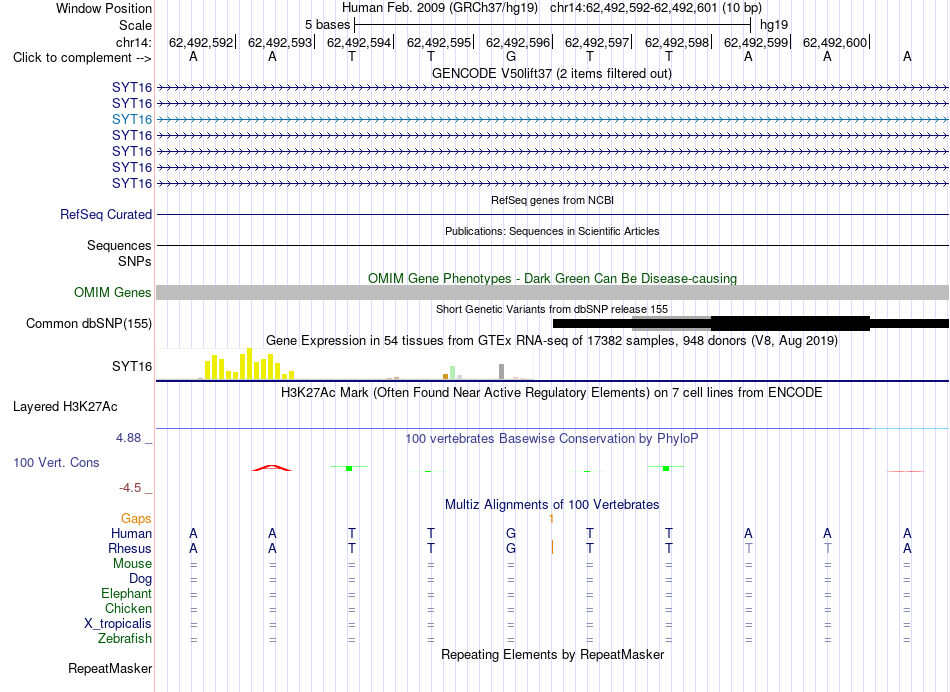
Task: Click the grey OMIM Genes bar
Action: pos(552,293)
